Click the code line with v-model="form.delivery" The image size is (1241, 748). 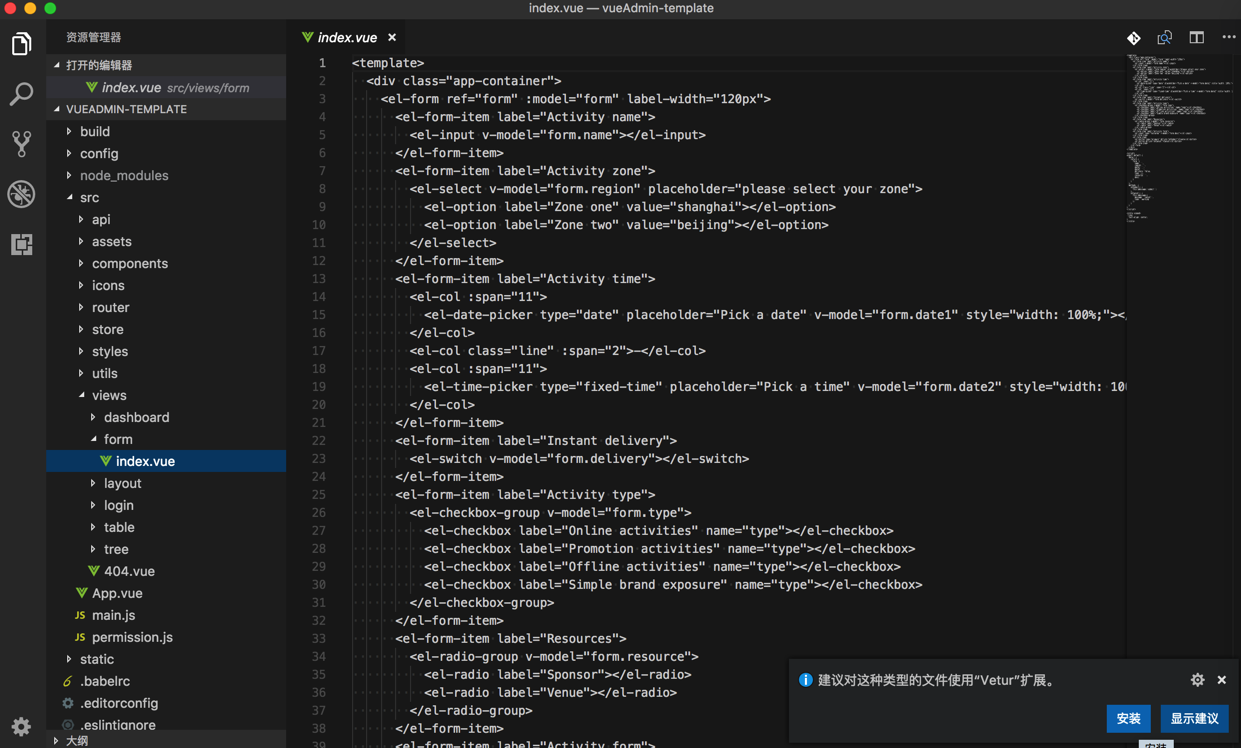coord(579,459)
